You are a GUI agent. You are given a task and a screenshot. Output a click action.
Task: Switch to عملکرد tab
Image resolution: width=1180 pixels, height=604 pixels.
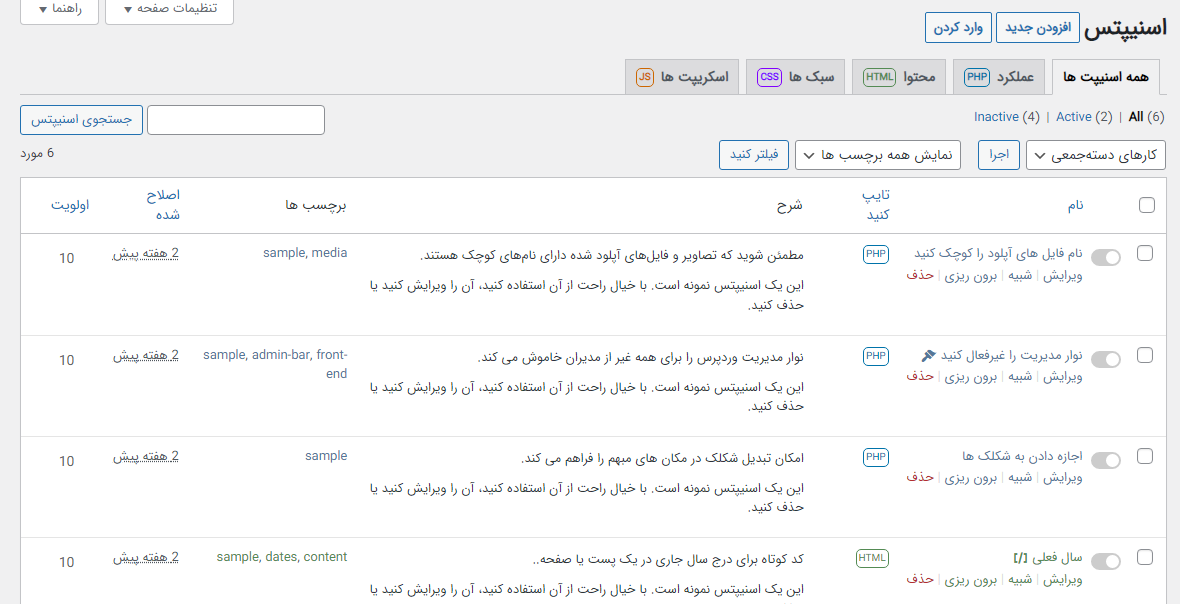click(x=999, y=77)
